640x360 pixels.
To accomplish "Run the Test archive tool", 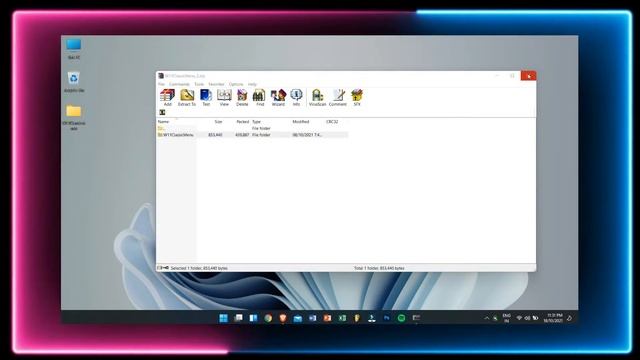I will point(206,98).
